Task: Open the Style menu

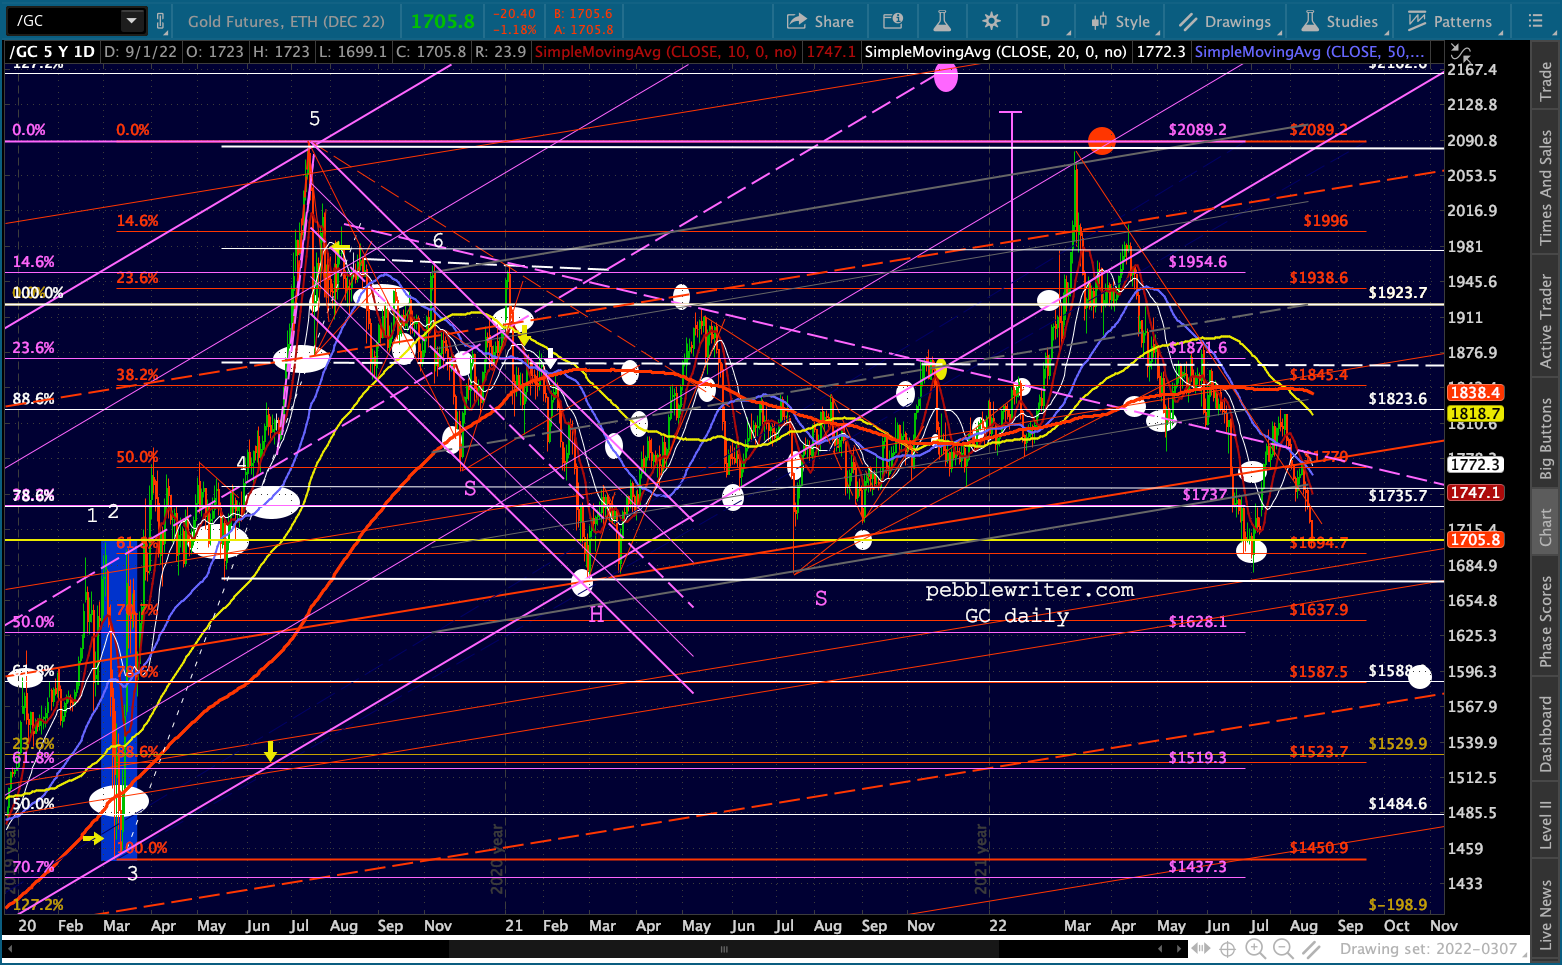Action: 1121,21
